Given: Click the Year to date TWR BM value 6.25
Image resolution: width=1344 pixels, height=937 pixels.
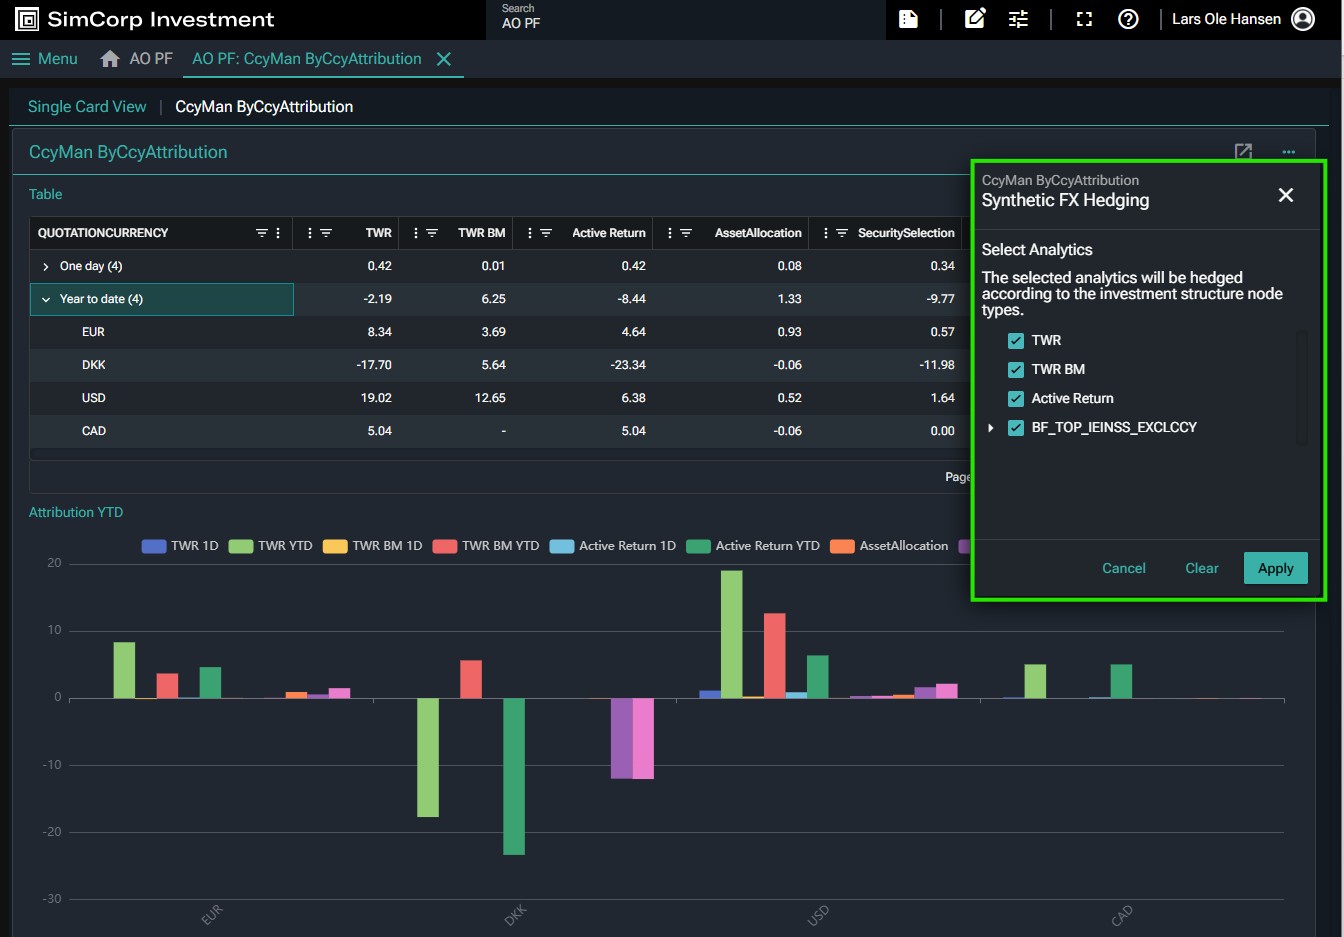Looking at the screenshot, I should (493, 299).
